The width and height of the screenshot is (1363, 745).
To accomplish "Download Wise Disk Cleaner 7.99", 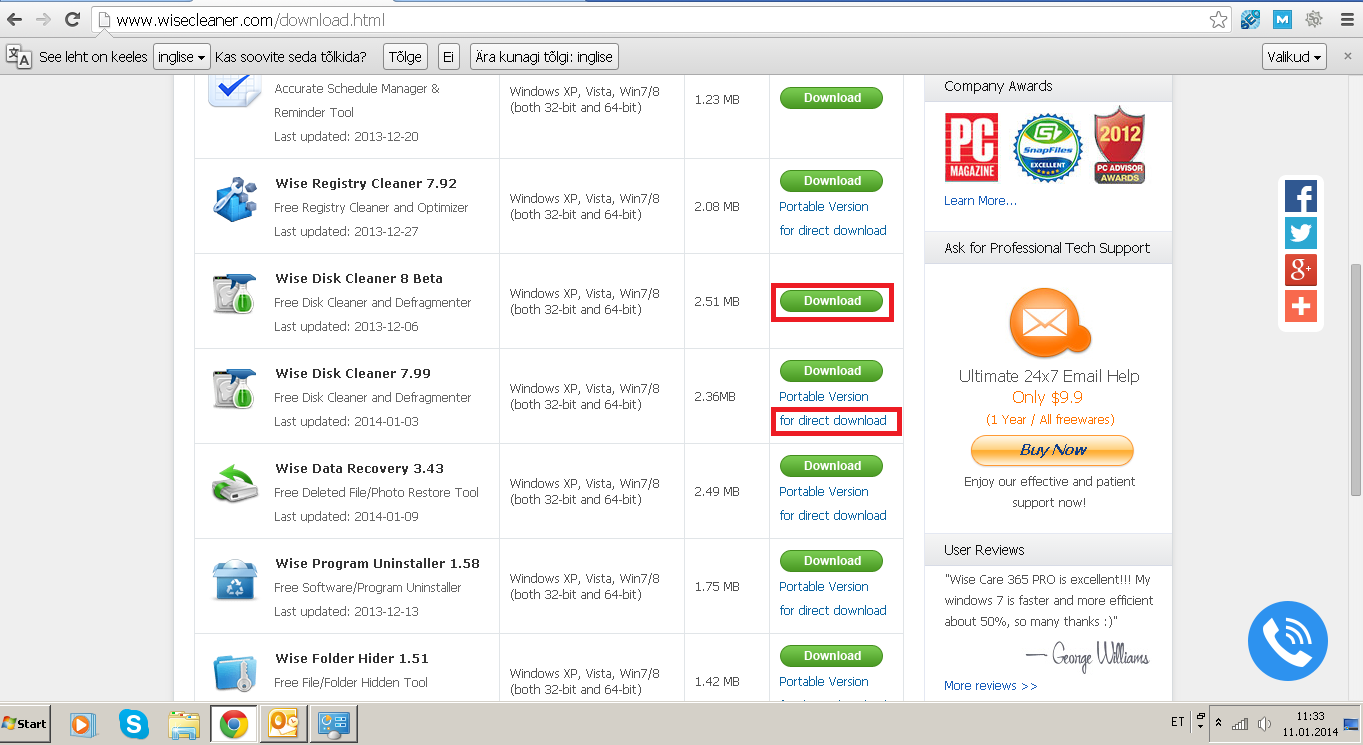I will pos(832,371).
